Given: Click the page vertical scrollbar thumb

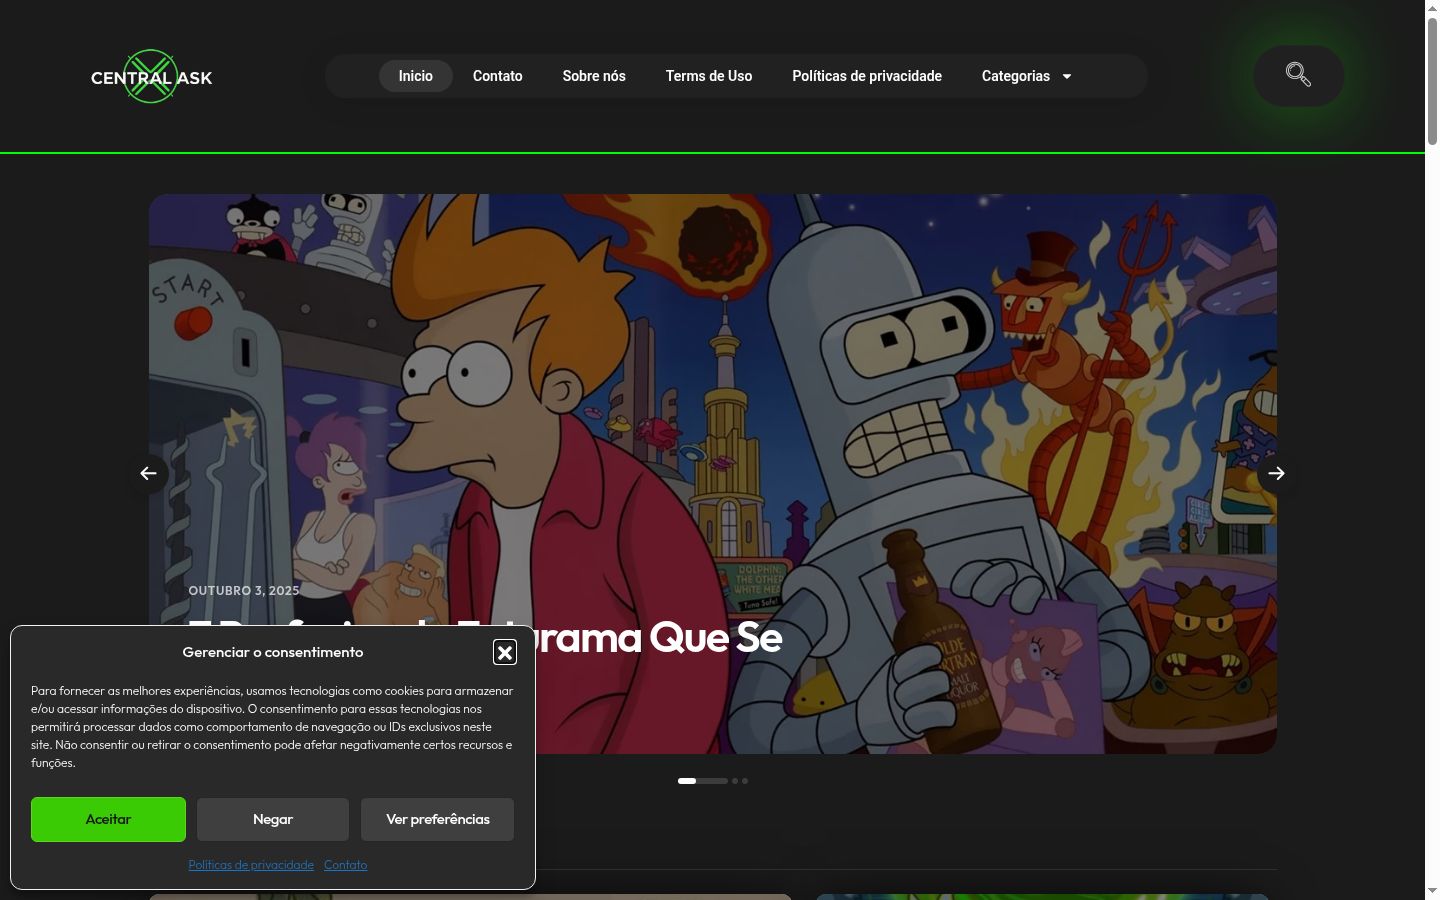Looking at the screenshot, I should tap(1432, 82).
